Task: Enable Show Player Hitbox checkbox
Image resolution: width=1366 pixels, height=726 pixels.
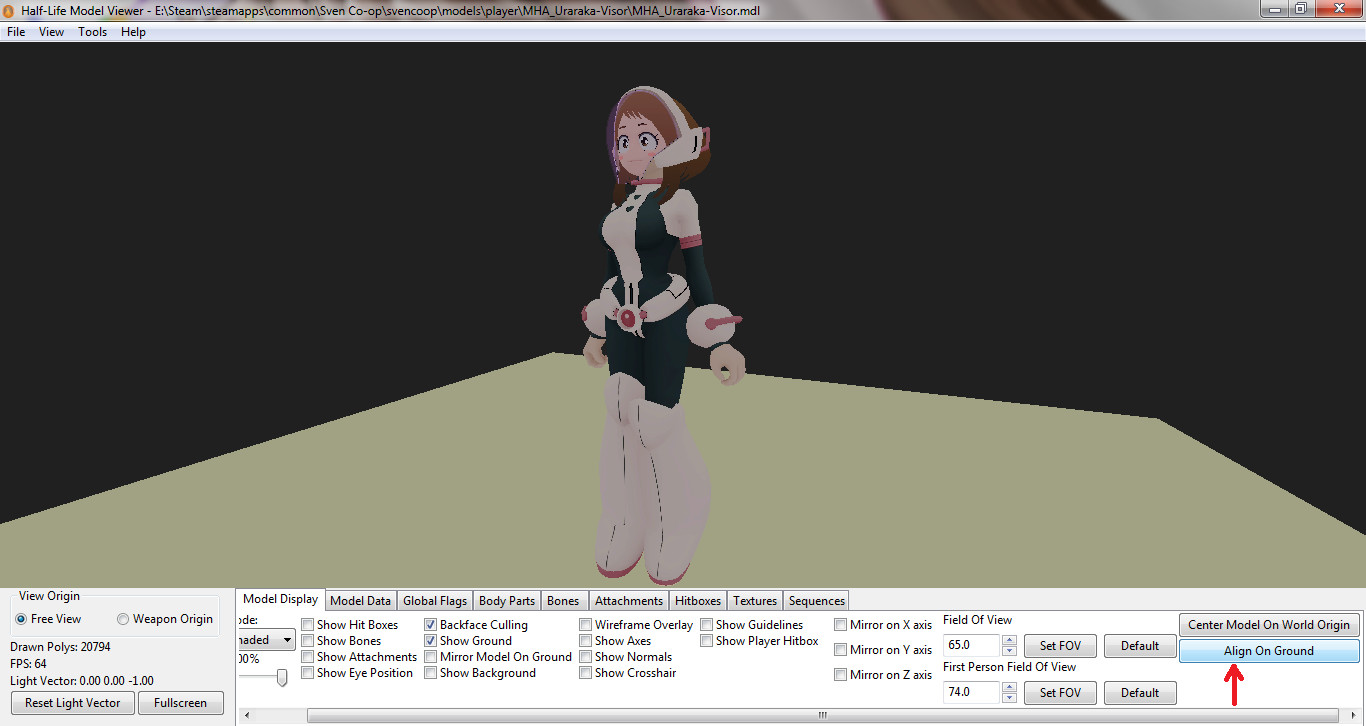Action: tap(707, 641)
